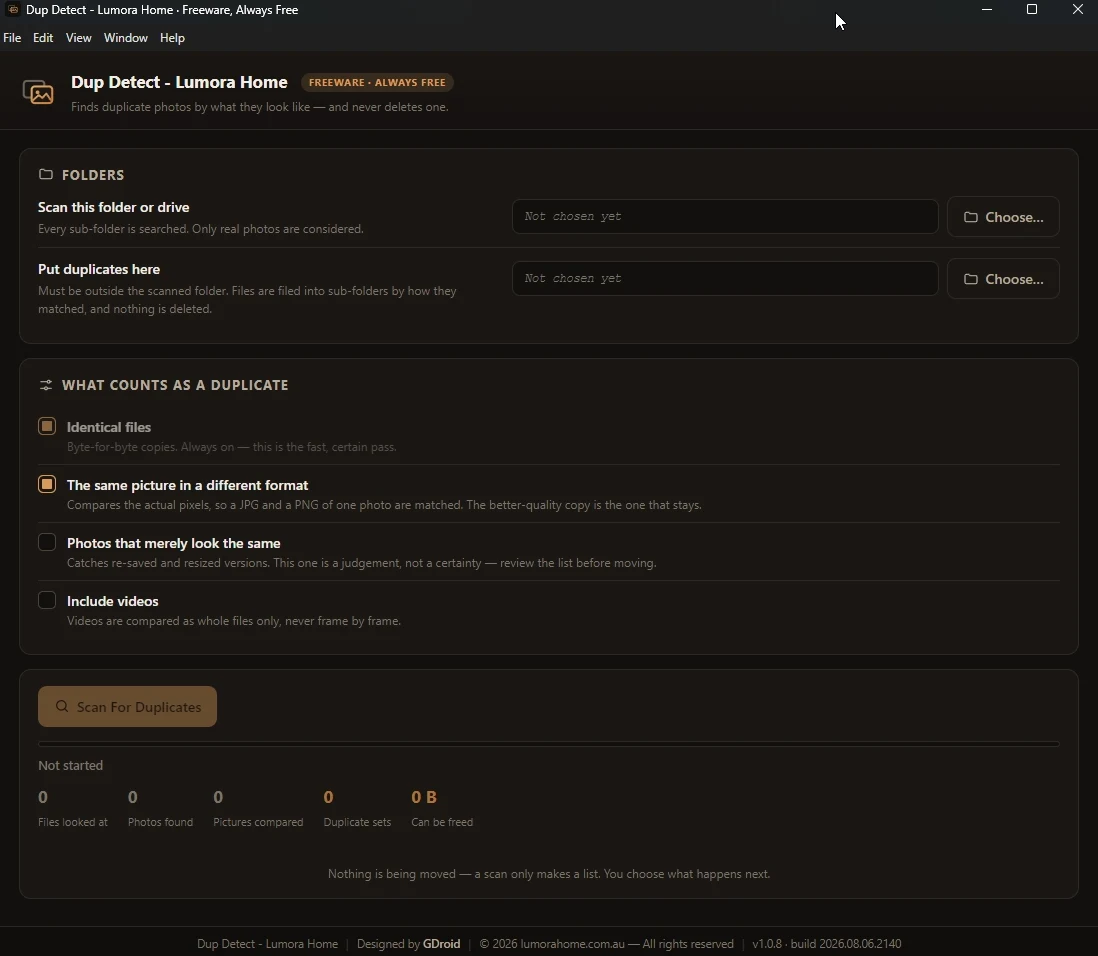Screen dimensions: 1098x956
Task: Click the Files looked at counter
Action: (x=73, y=809)
